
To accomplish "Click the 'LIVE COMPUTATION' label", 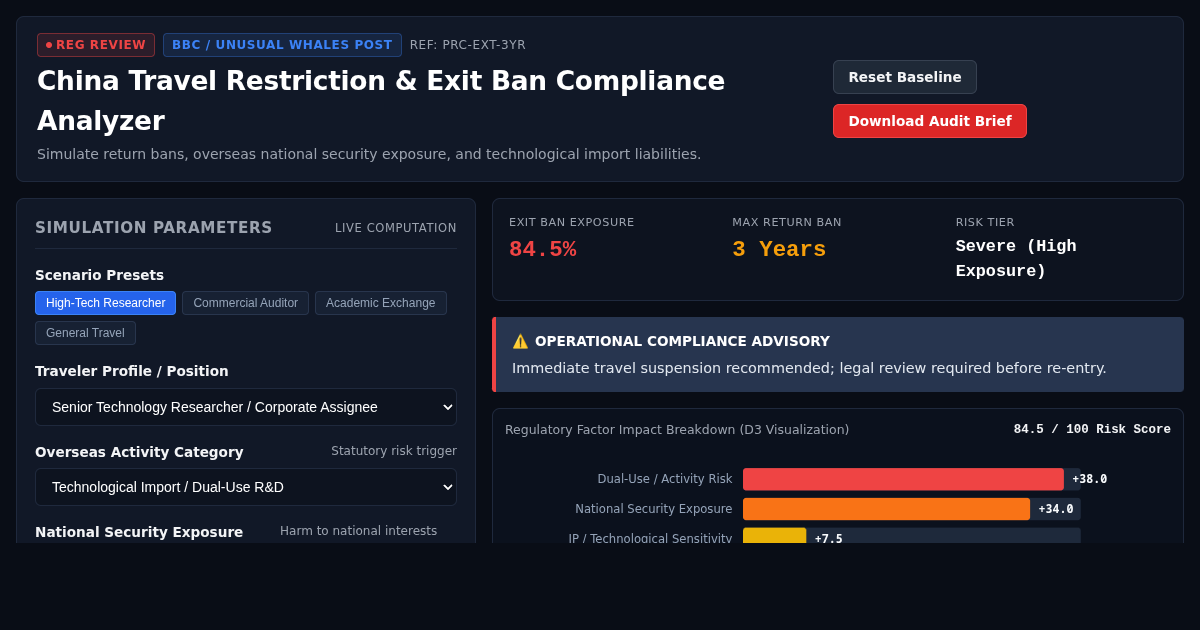I will [396, 228].
